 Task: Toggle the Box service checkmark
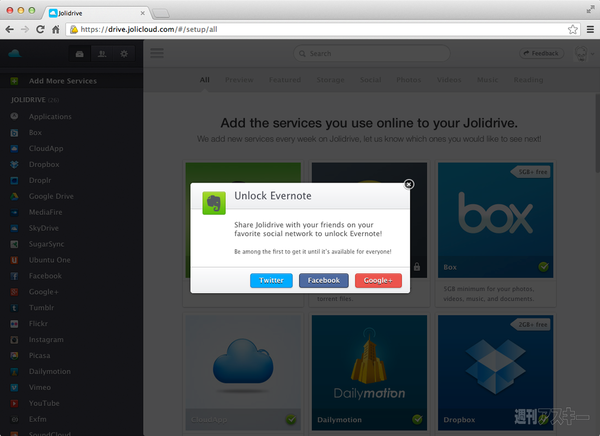(x=543, y=266)
